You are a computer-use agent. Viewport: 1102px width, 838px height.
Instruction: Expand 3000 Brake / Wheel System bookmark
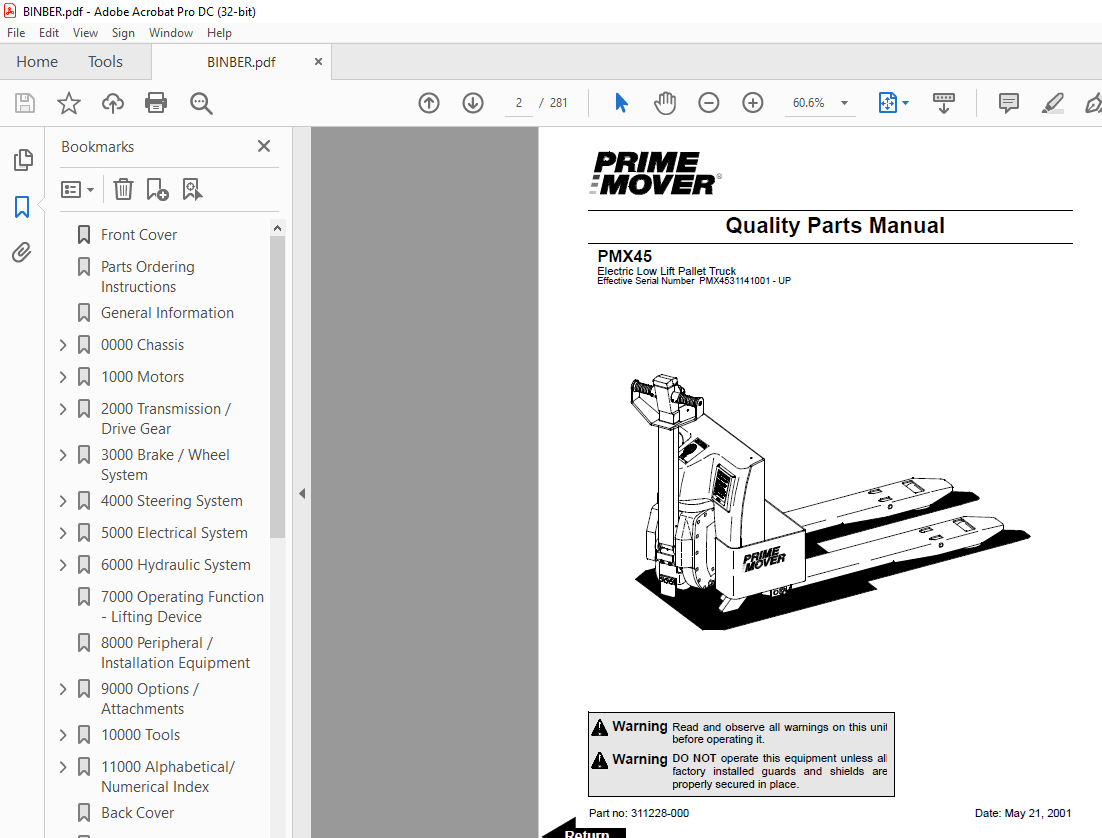click(x=63, y=455)
